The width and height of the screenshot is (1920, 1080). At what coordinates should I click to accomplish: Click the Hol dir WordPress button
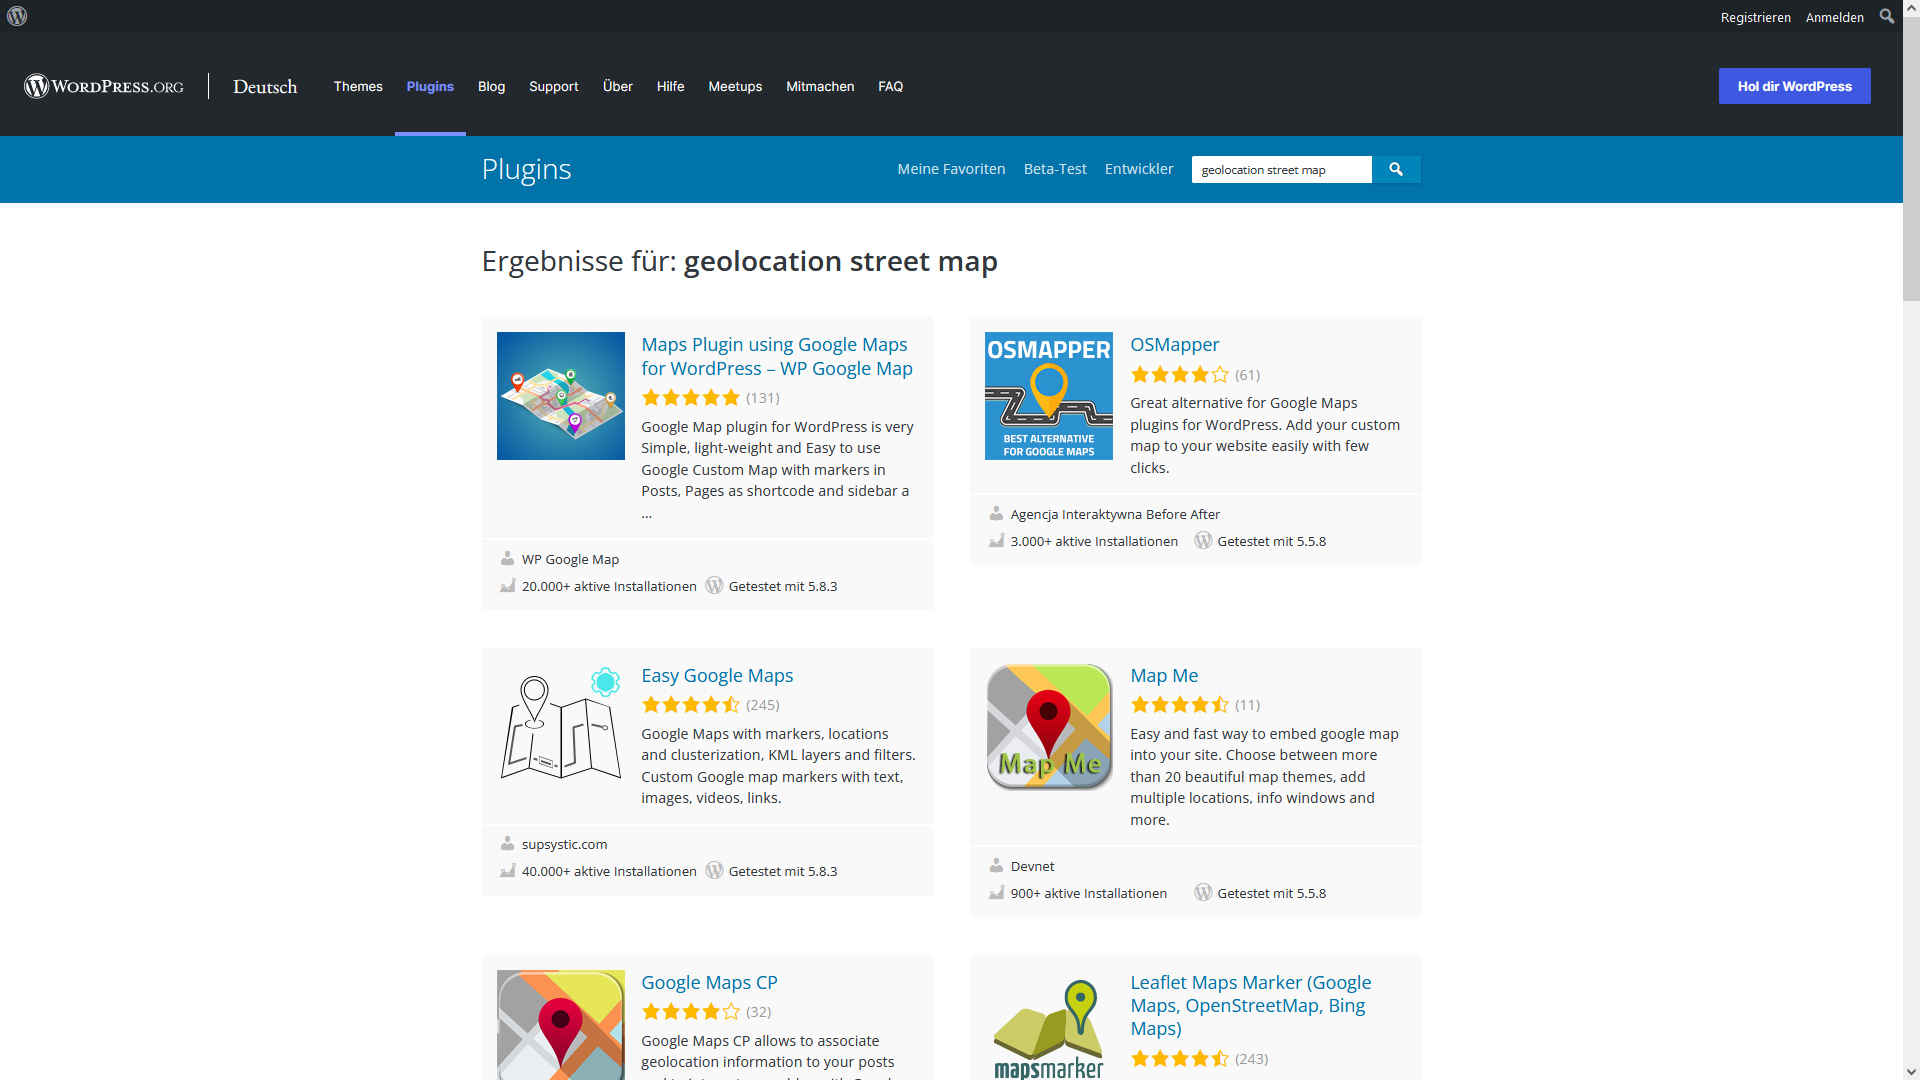(x=1794, y=86)
